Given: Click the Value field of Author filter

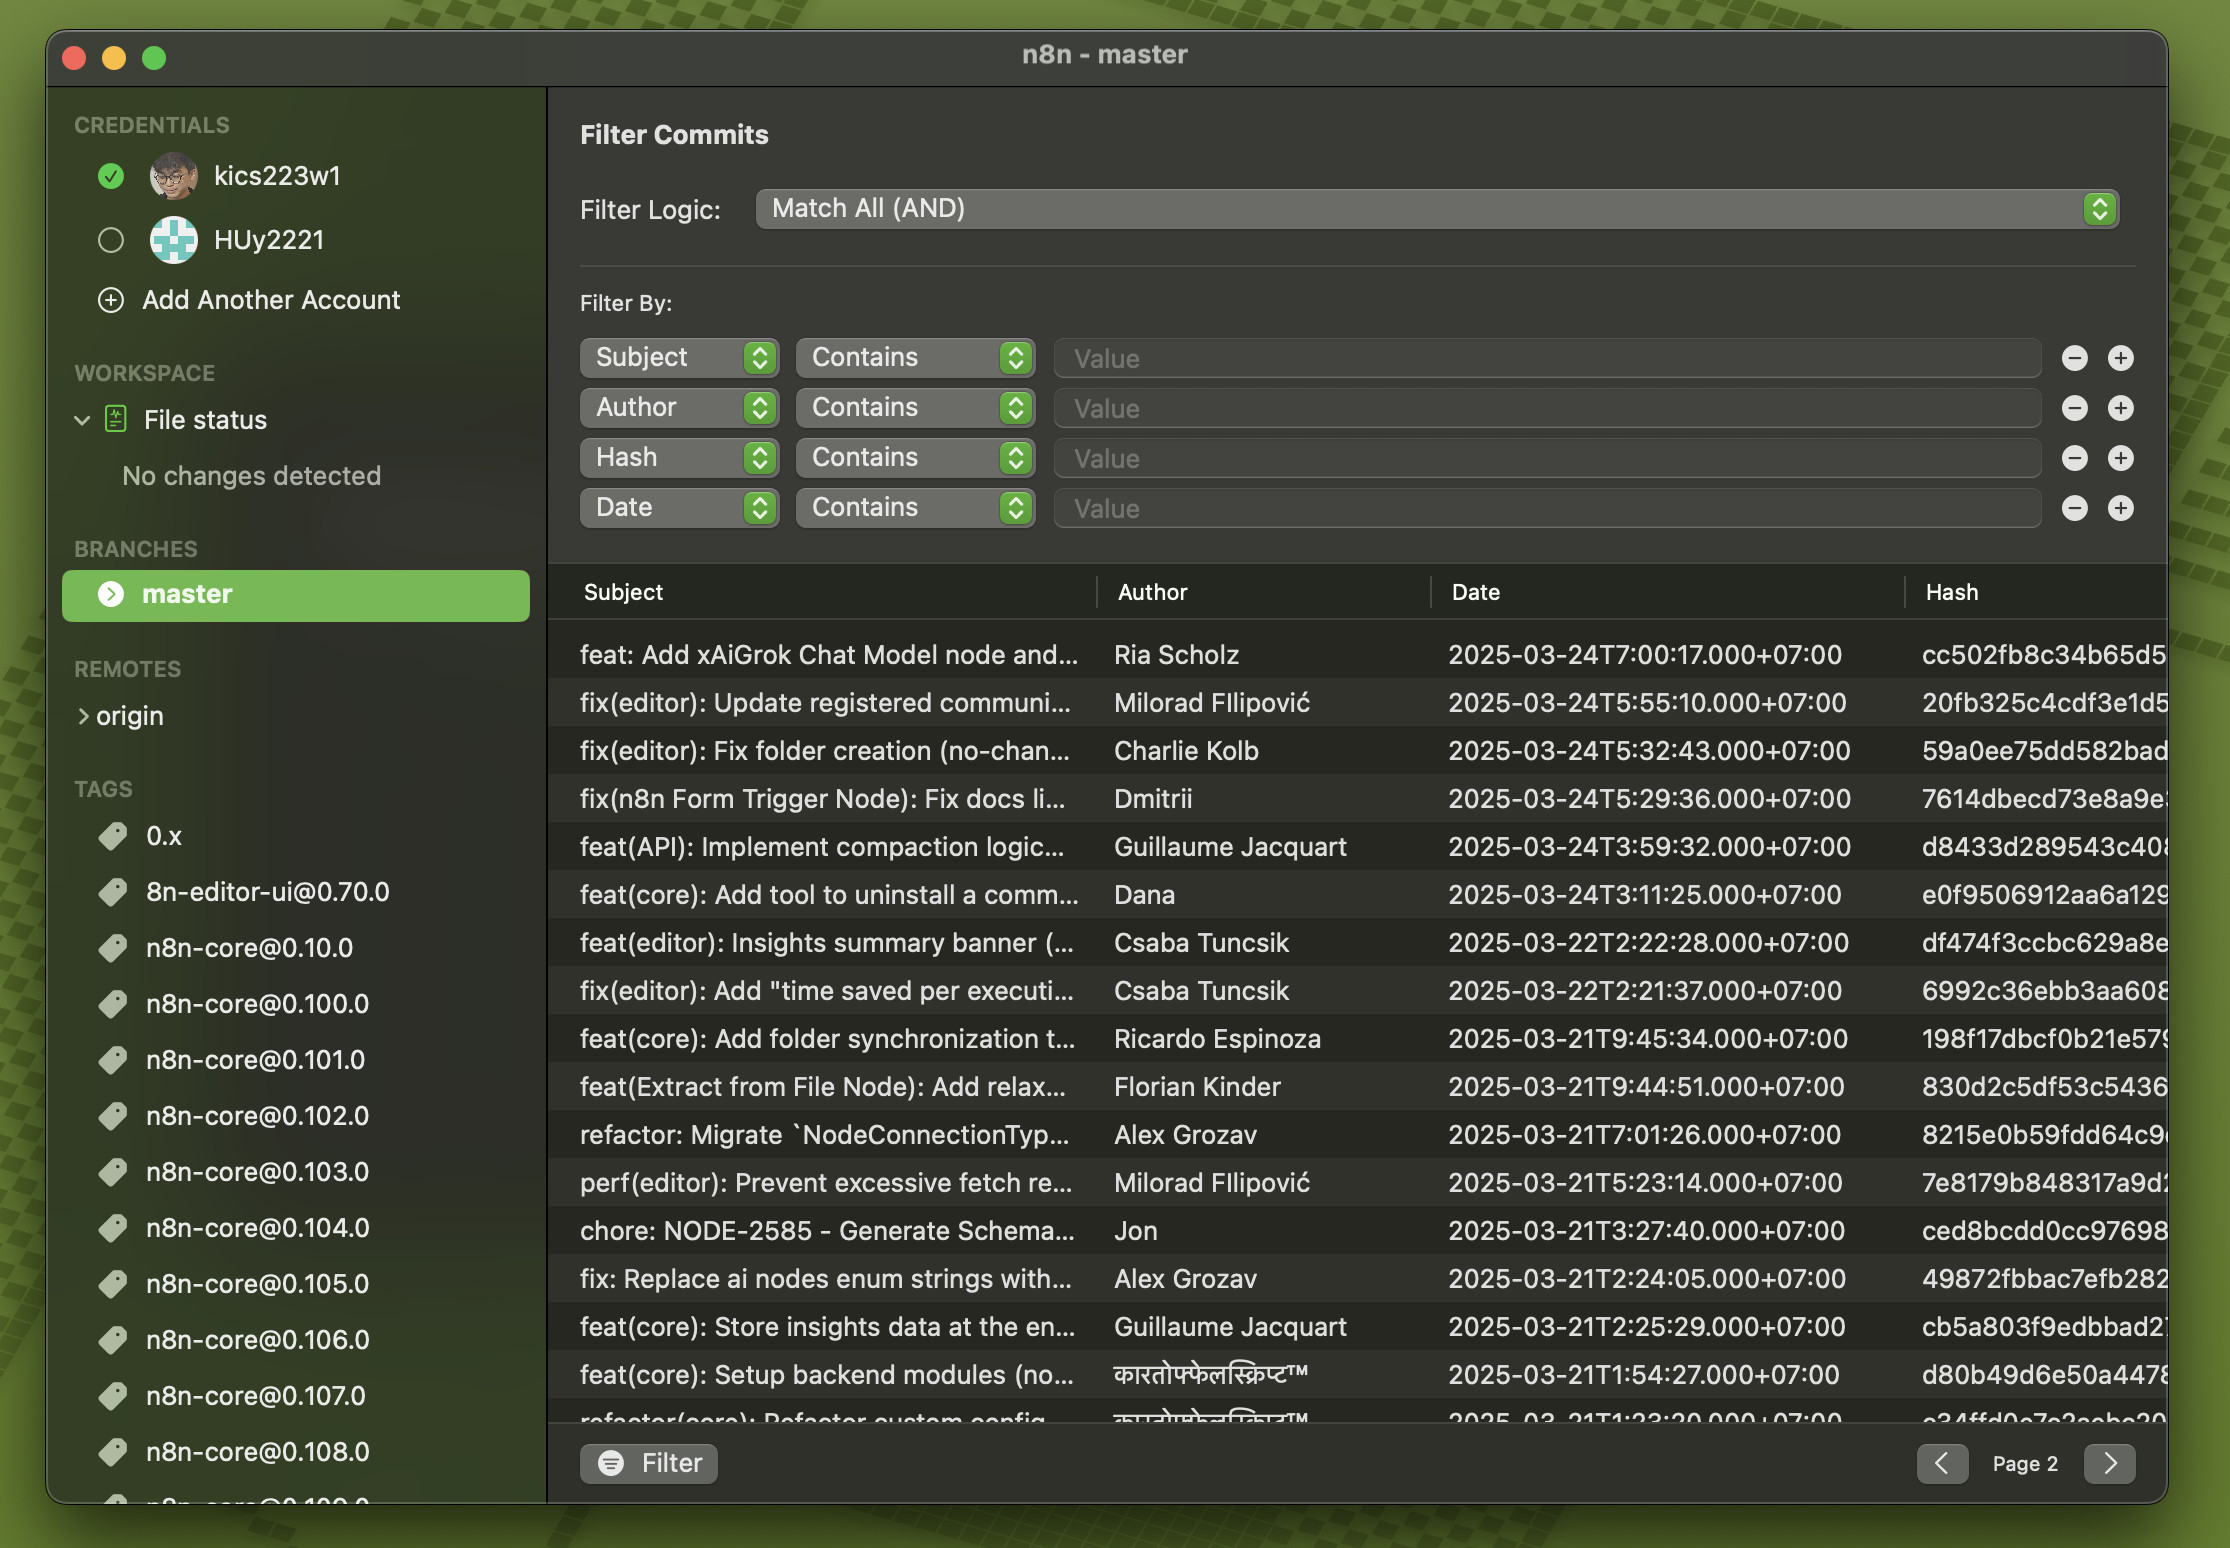Looking at the screenshot, I should (1547, 408).
